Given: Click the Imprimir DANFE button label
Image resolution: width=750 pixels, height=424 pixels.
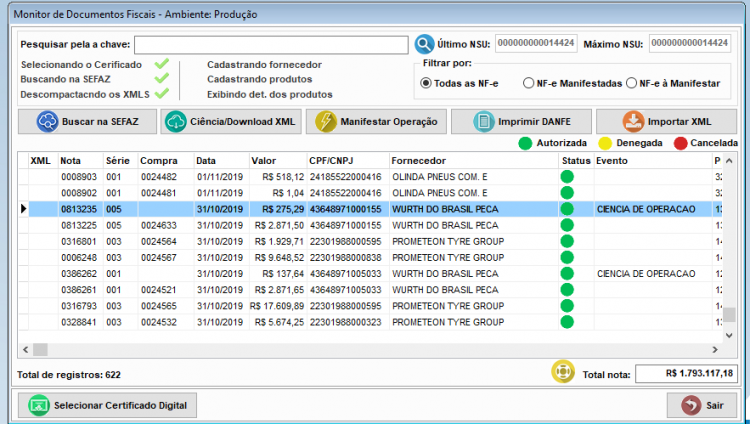Looking at the screenshot, I should click(534, 122).
